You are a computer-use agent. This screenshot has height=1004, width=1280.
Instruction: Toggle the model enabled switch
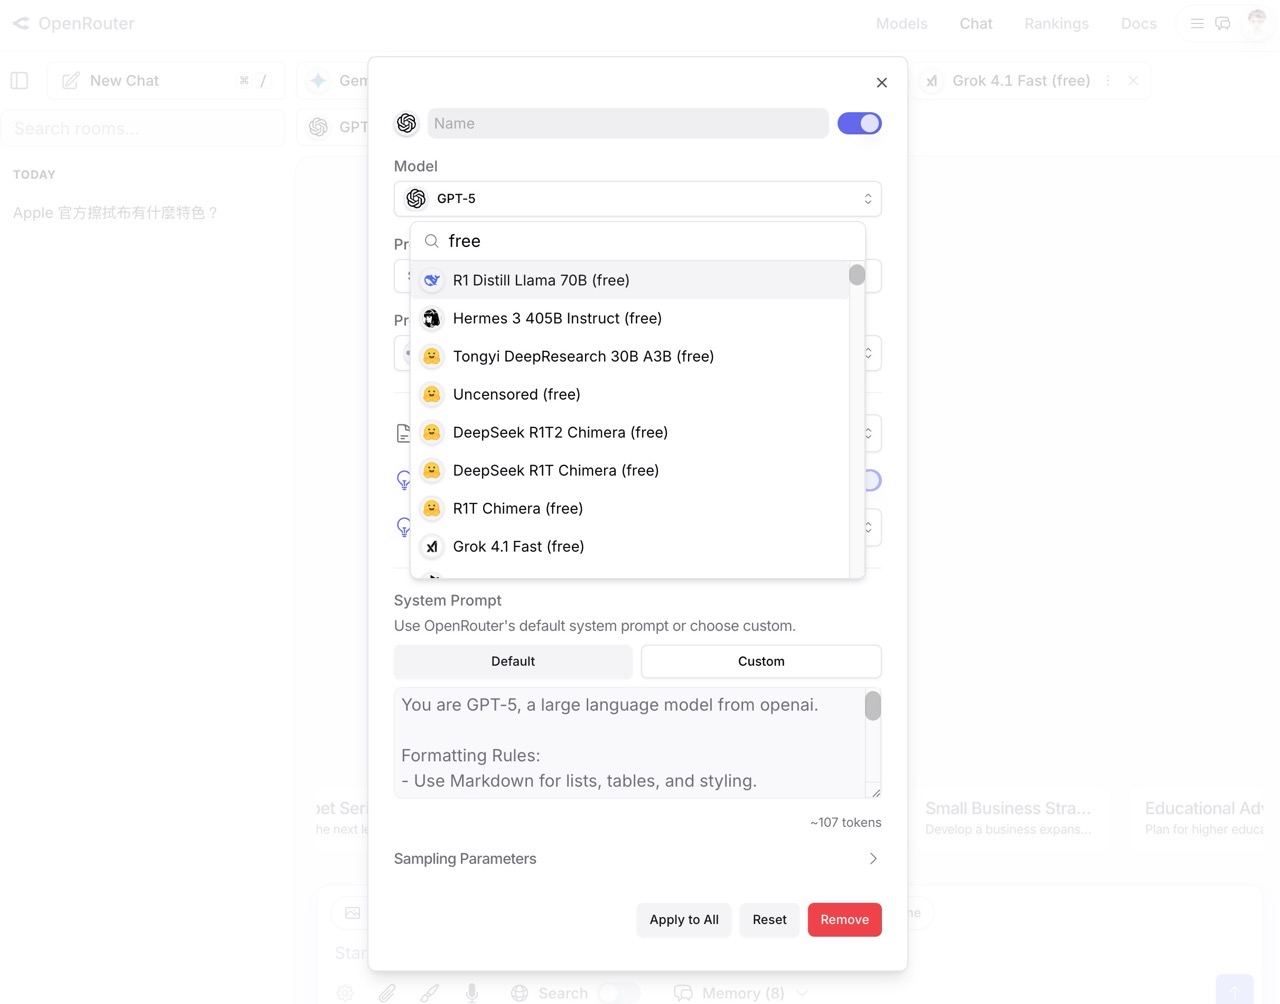coord(859,123)
